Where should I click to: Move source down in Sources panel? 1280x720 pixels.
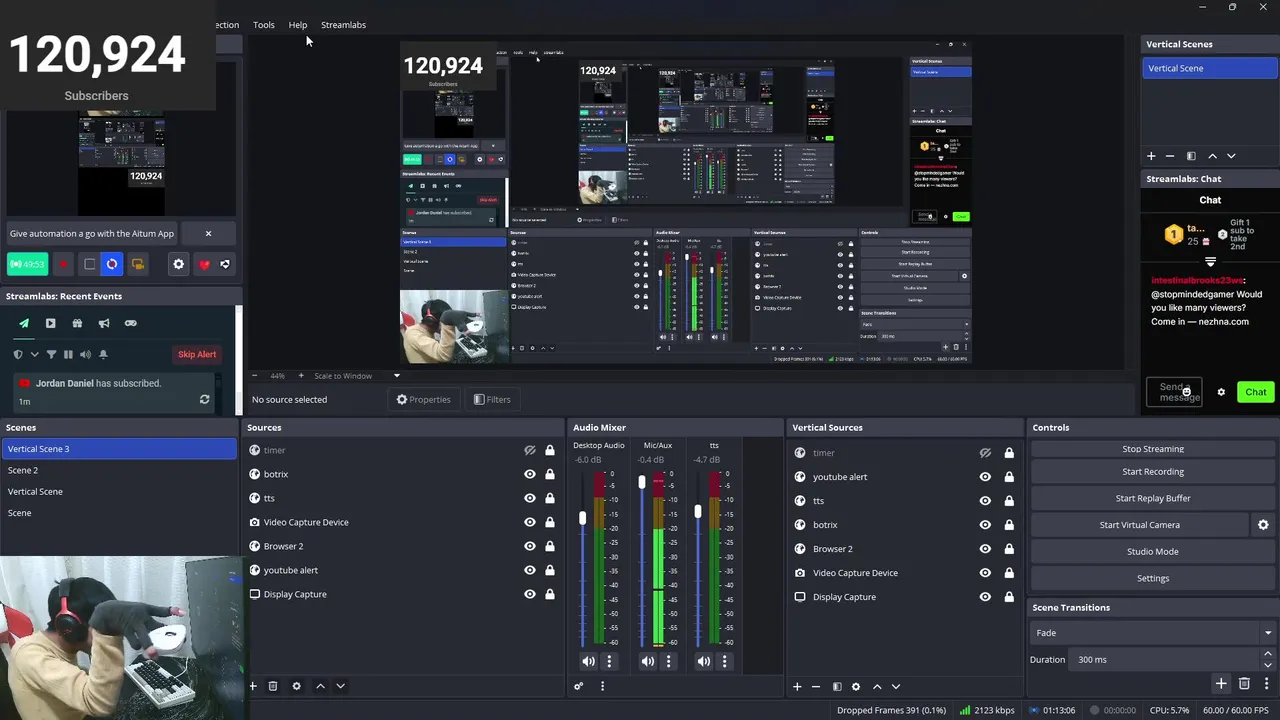point(340,686)
